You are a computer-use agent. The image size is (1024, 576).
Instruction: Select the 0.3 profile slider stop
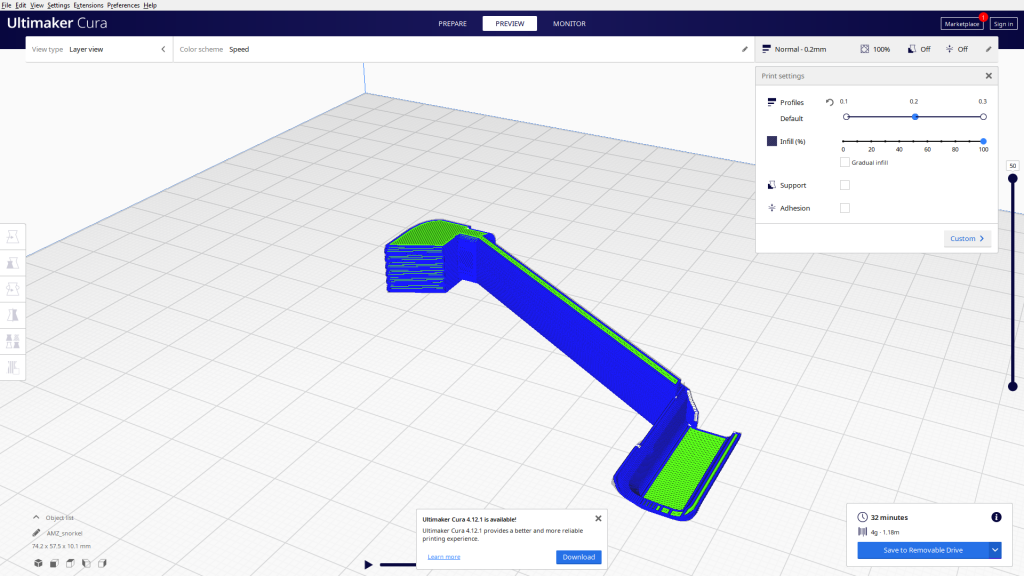point(983,117)
